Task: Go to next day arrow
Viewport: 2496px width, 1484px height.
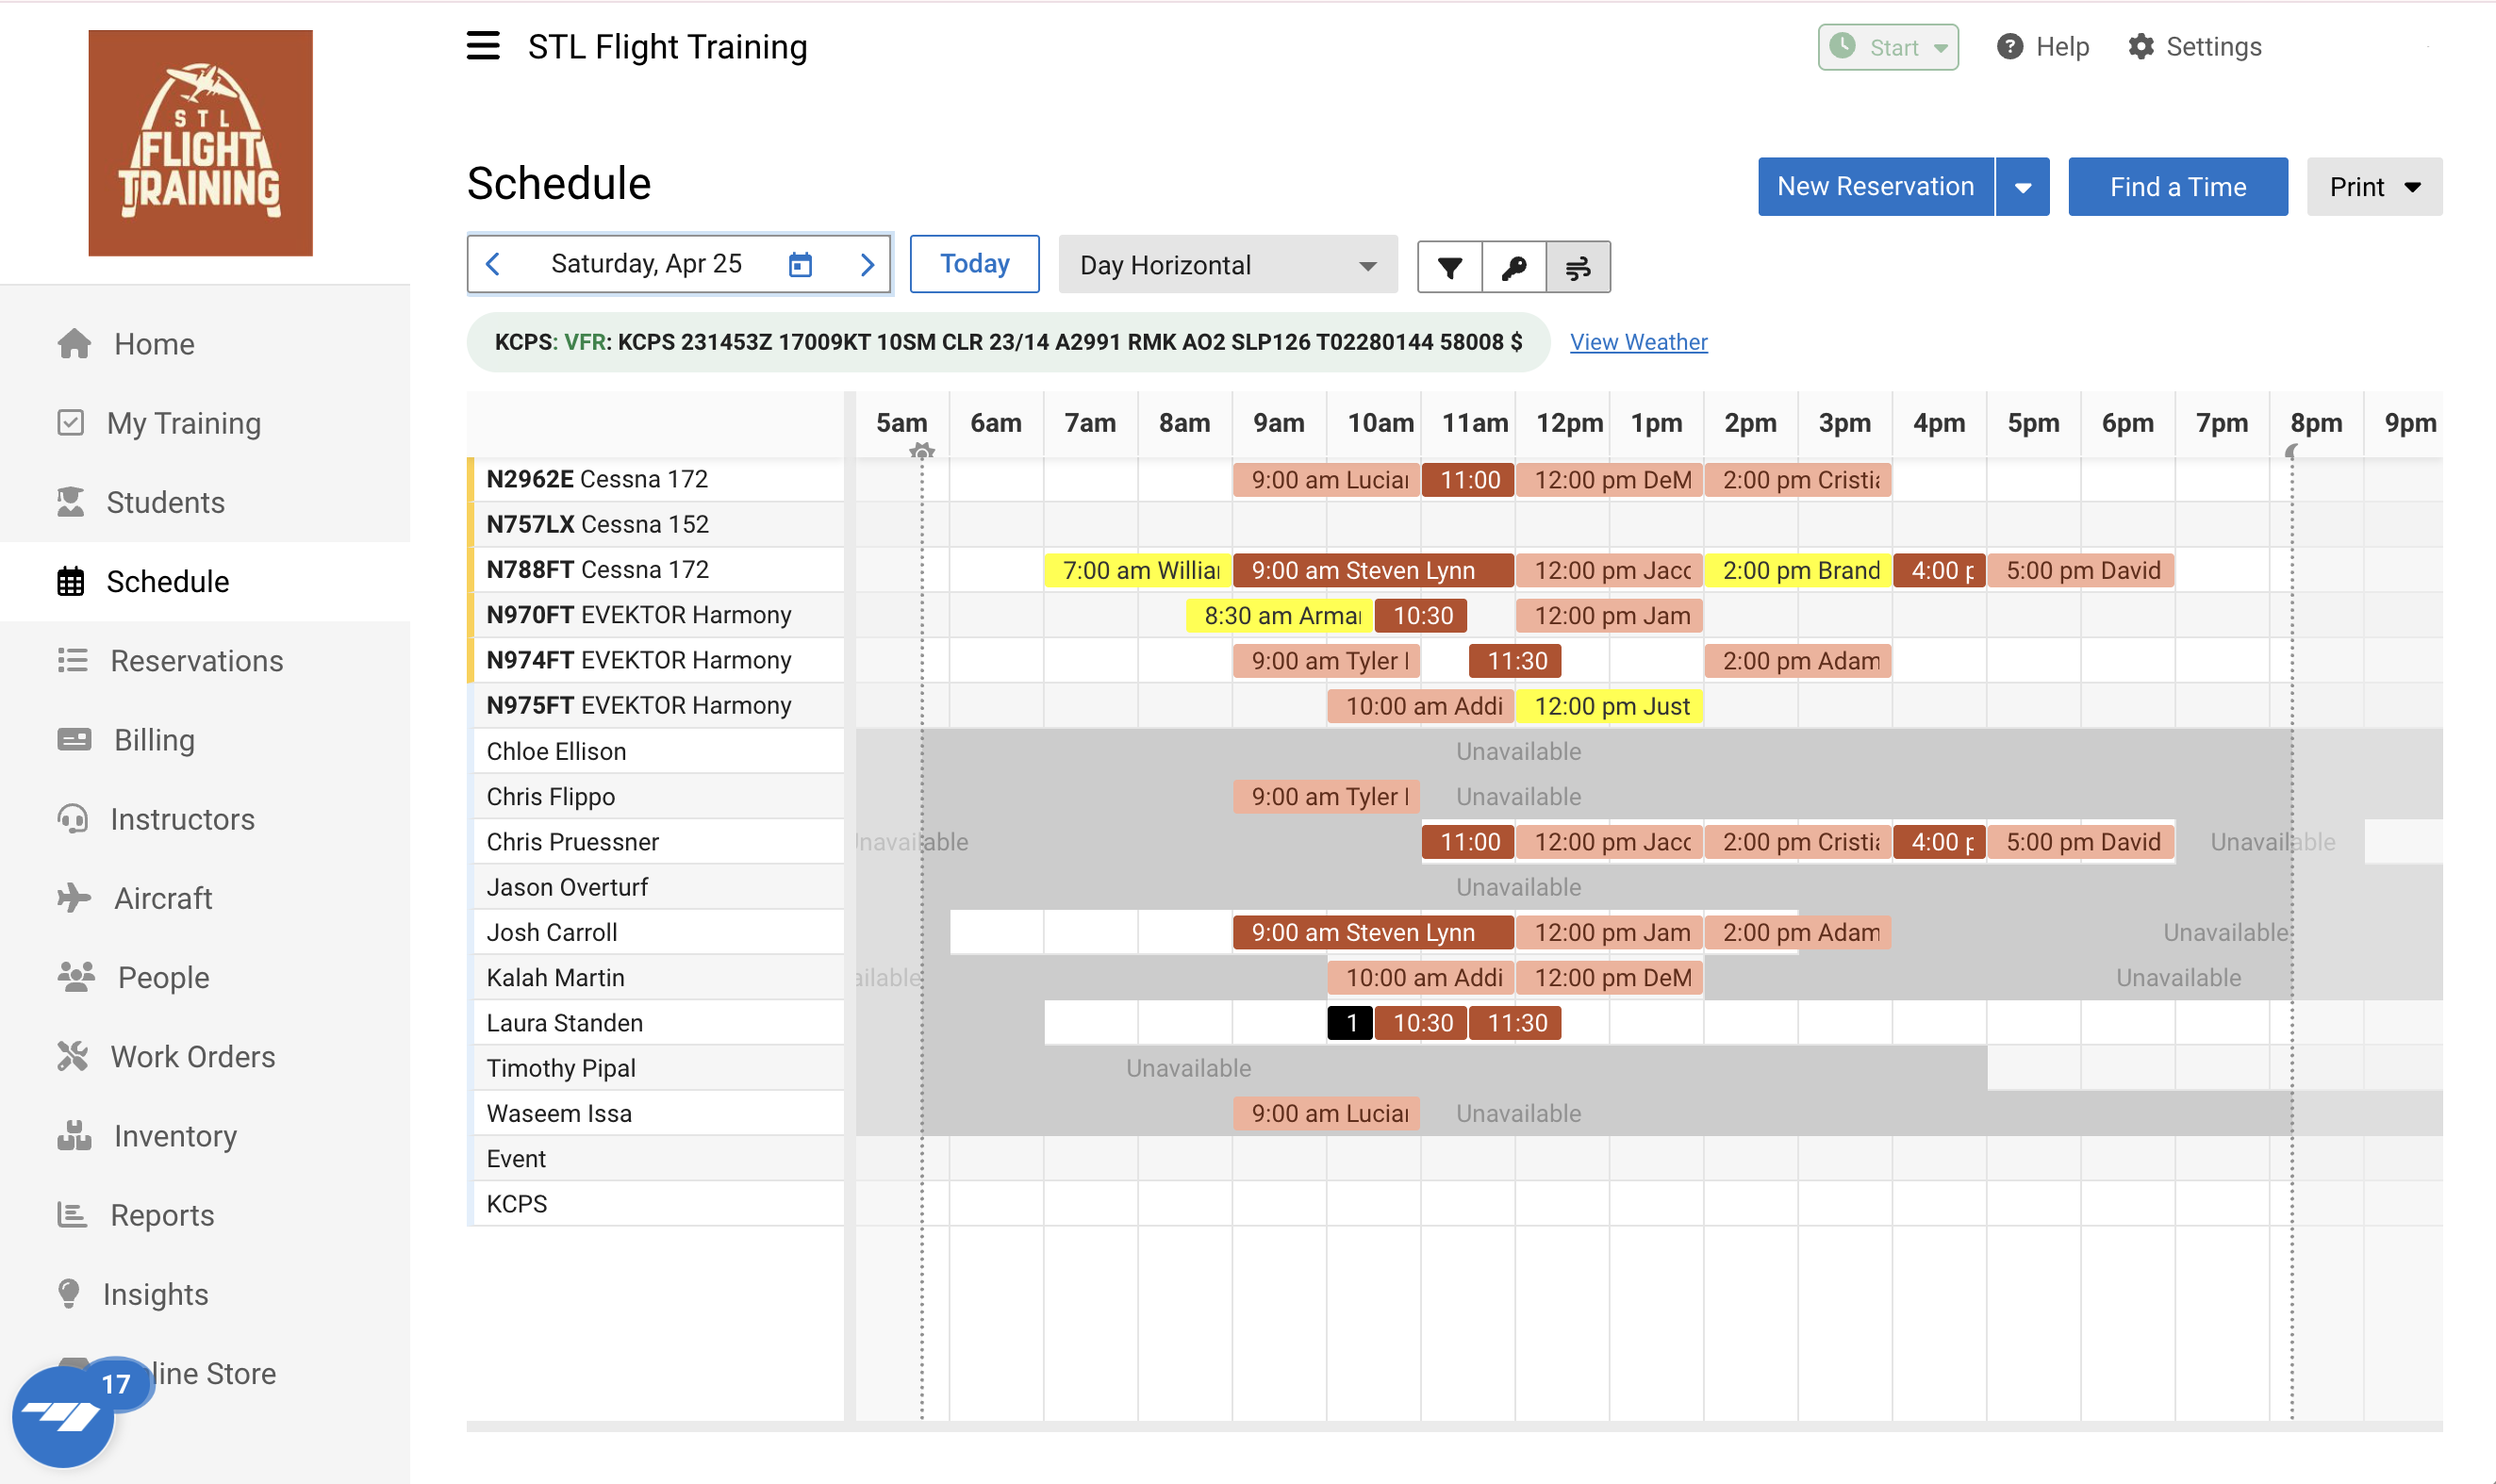Action: [x=867, y=264]
